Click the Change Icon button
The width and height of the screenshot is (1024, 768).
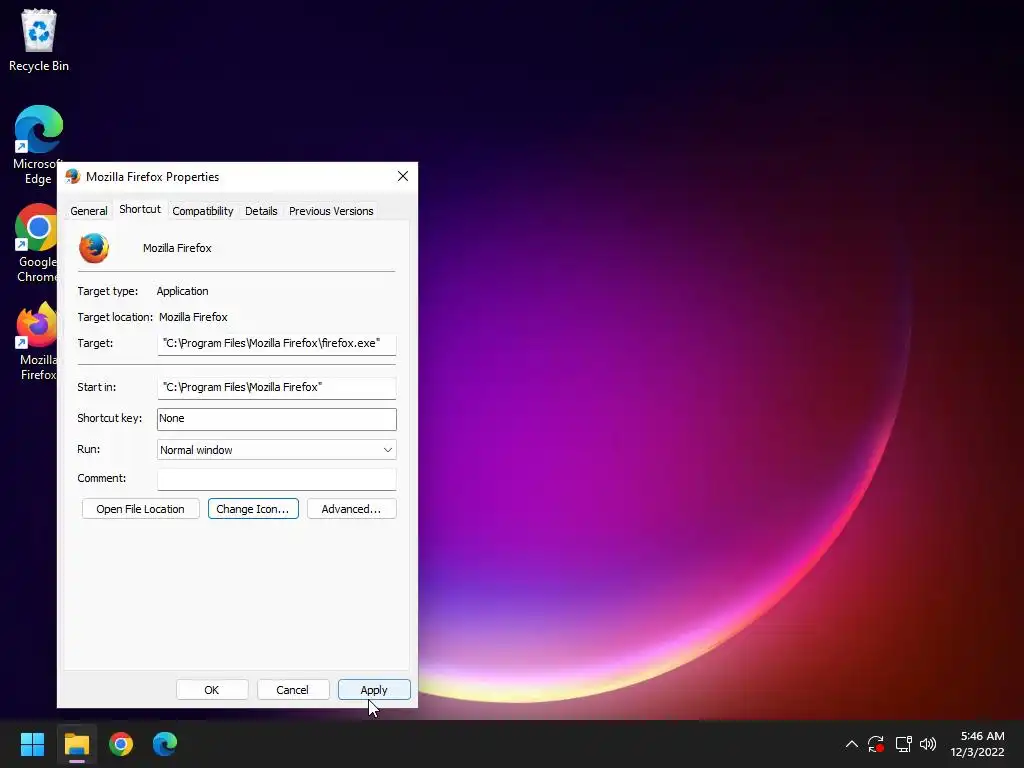pos(253,509)
